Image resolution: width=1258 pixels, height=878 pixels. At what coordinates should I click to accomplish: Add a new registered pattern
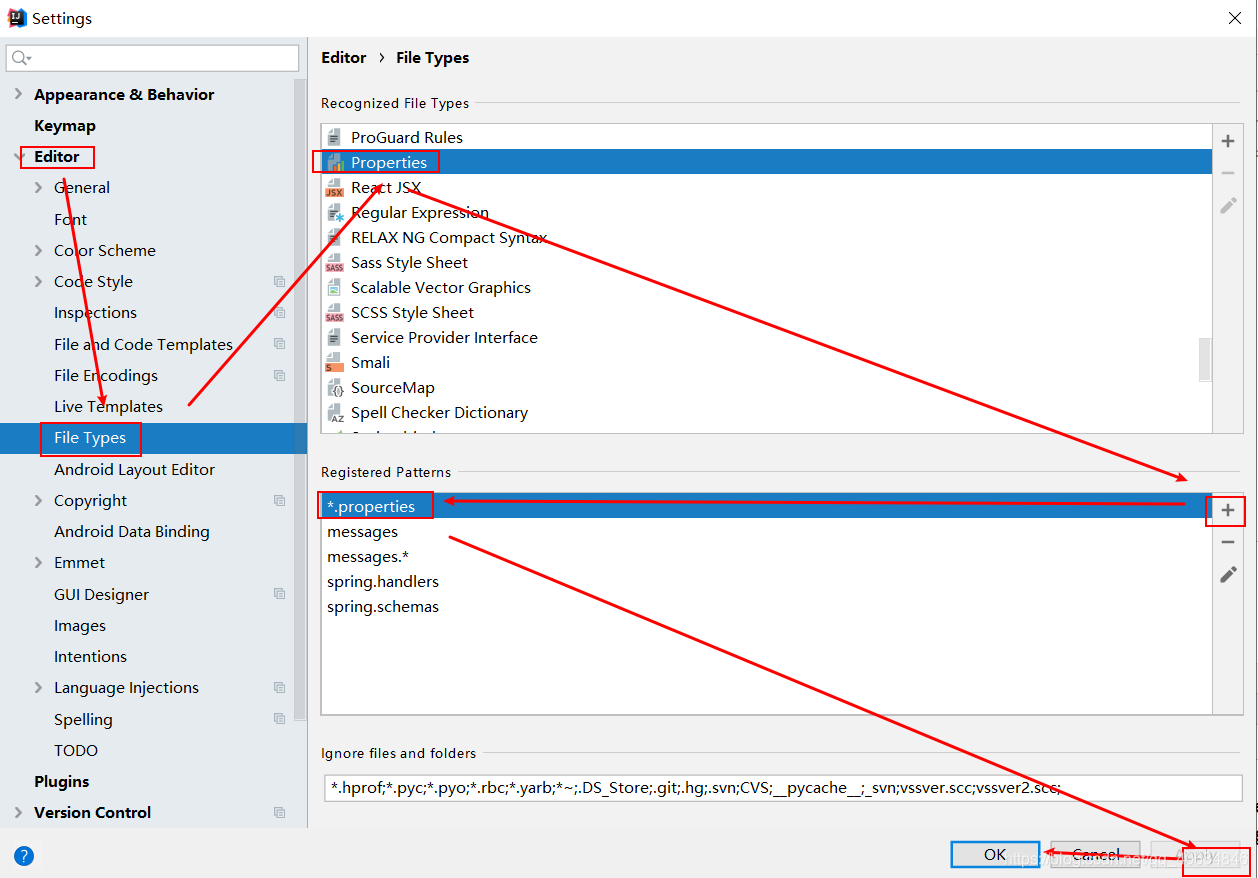click(x=1228, y=510)
